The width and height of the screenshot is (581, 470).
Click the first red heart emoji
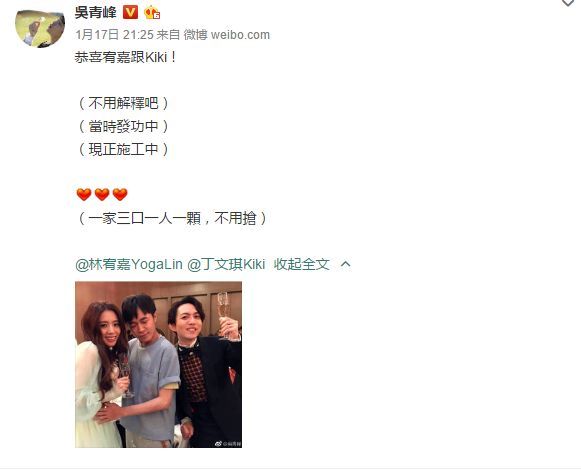click(84, 195)
